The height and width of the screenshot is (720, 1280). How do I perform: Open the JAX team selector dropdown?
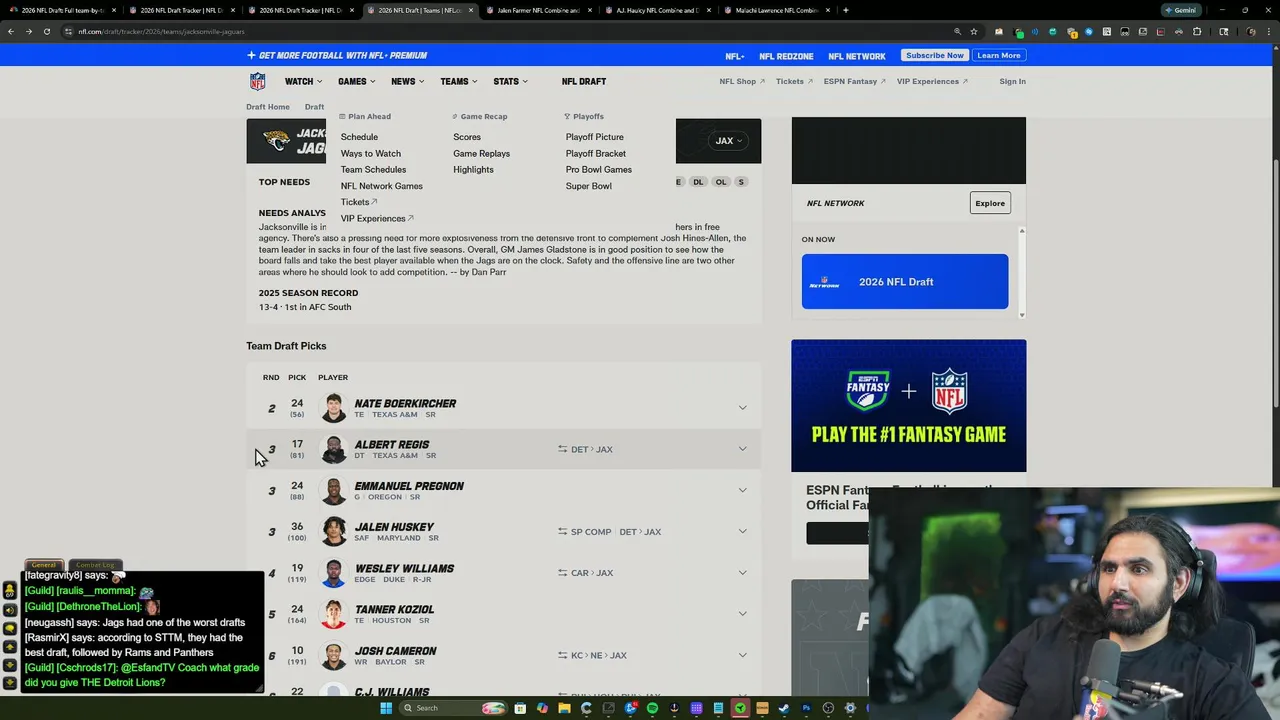(x=728, y=141)
